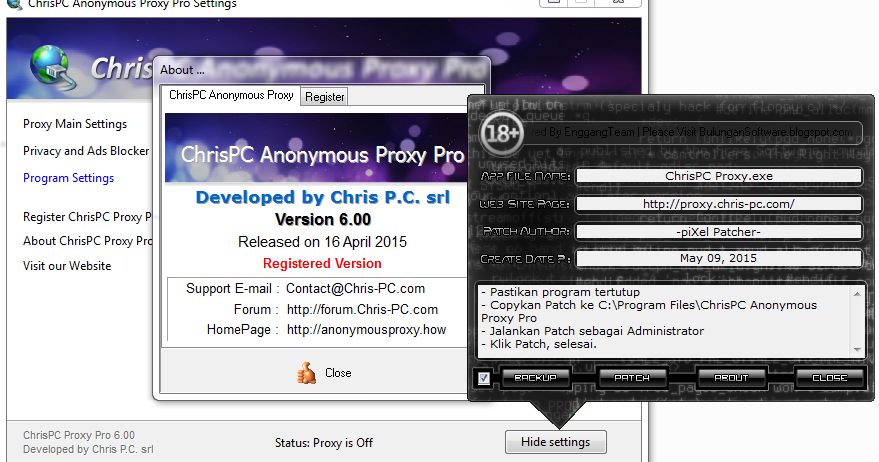Click Released on 16 April 2015 text
The width and height of the screenshot is (879, 462).
click(322, 242)
